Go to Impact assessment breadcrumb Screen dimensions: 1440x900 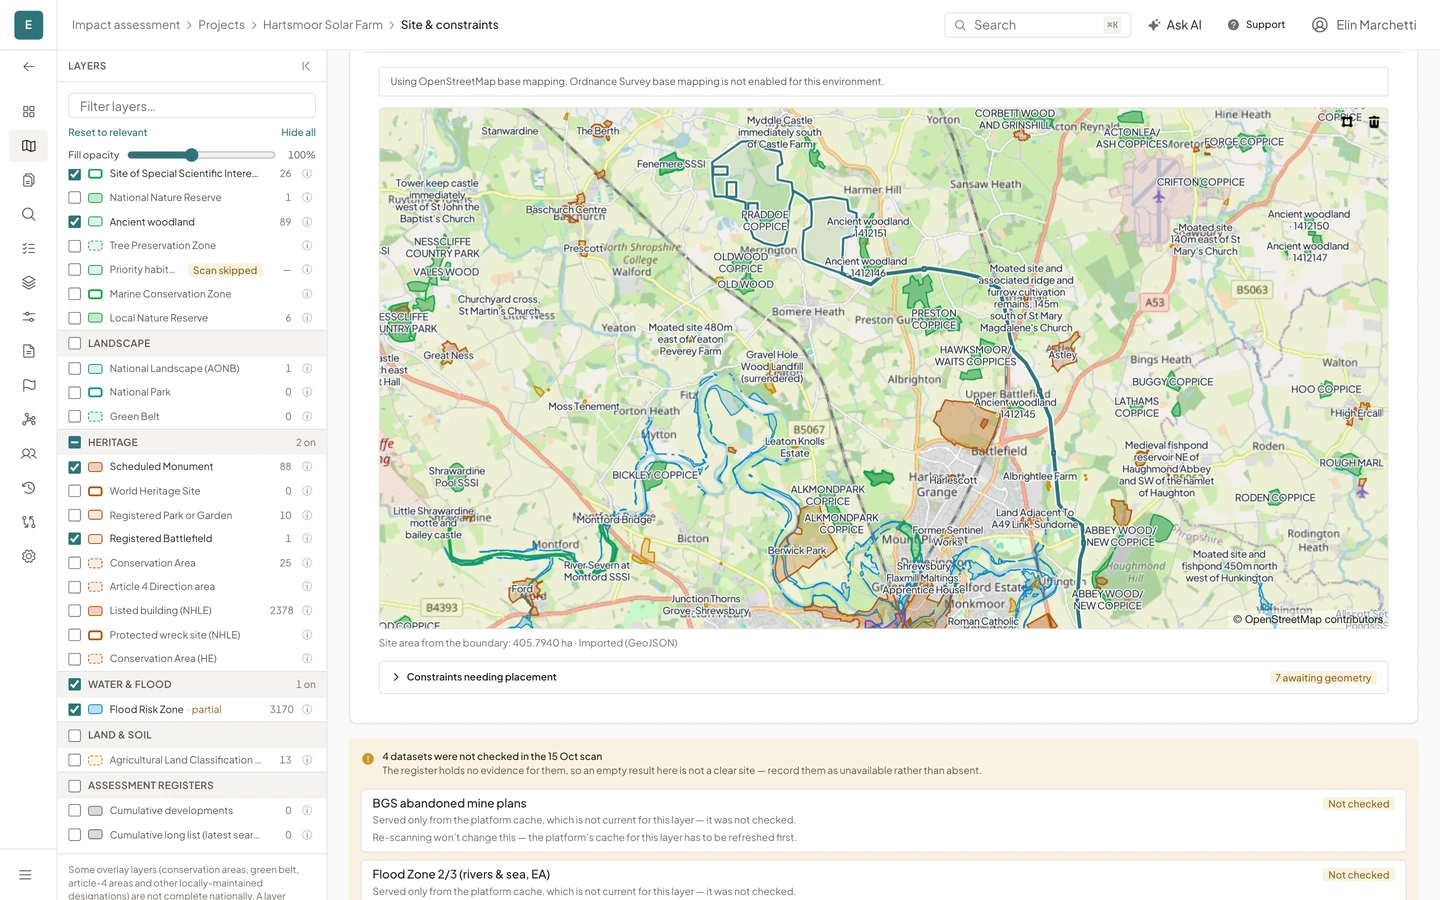tap(126, 25)
